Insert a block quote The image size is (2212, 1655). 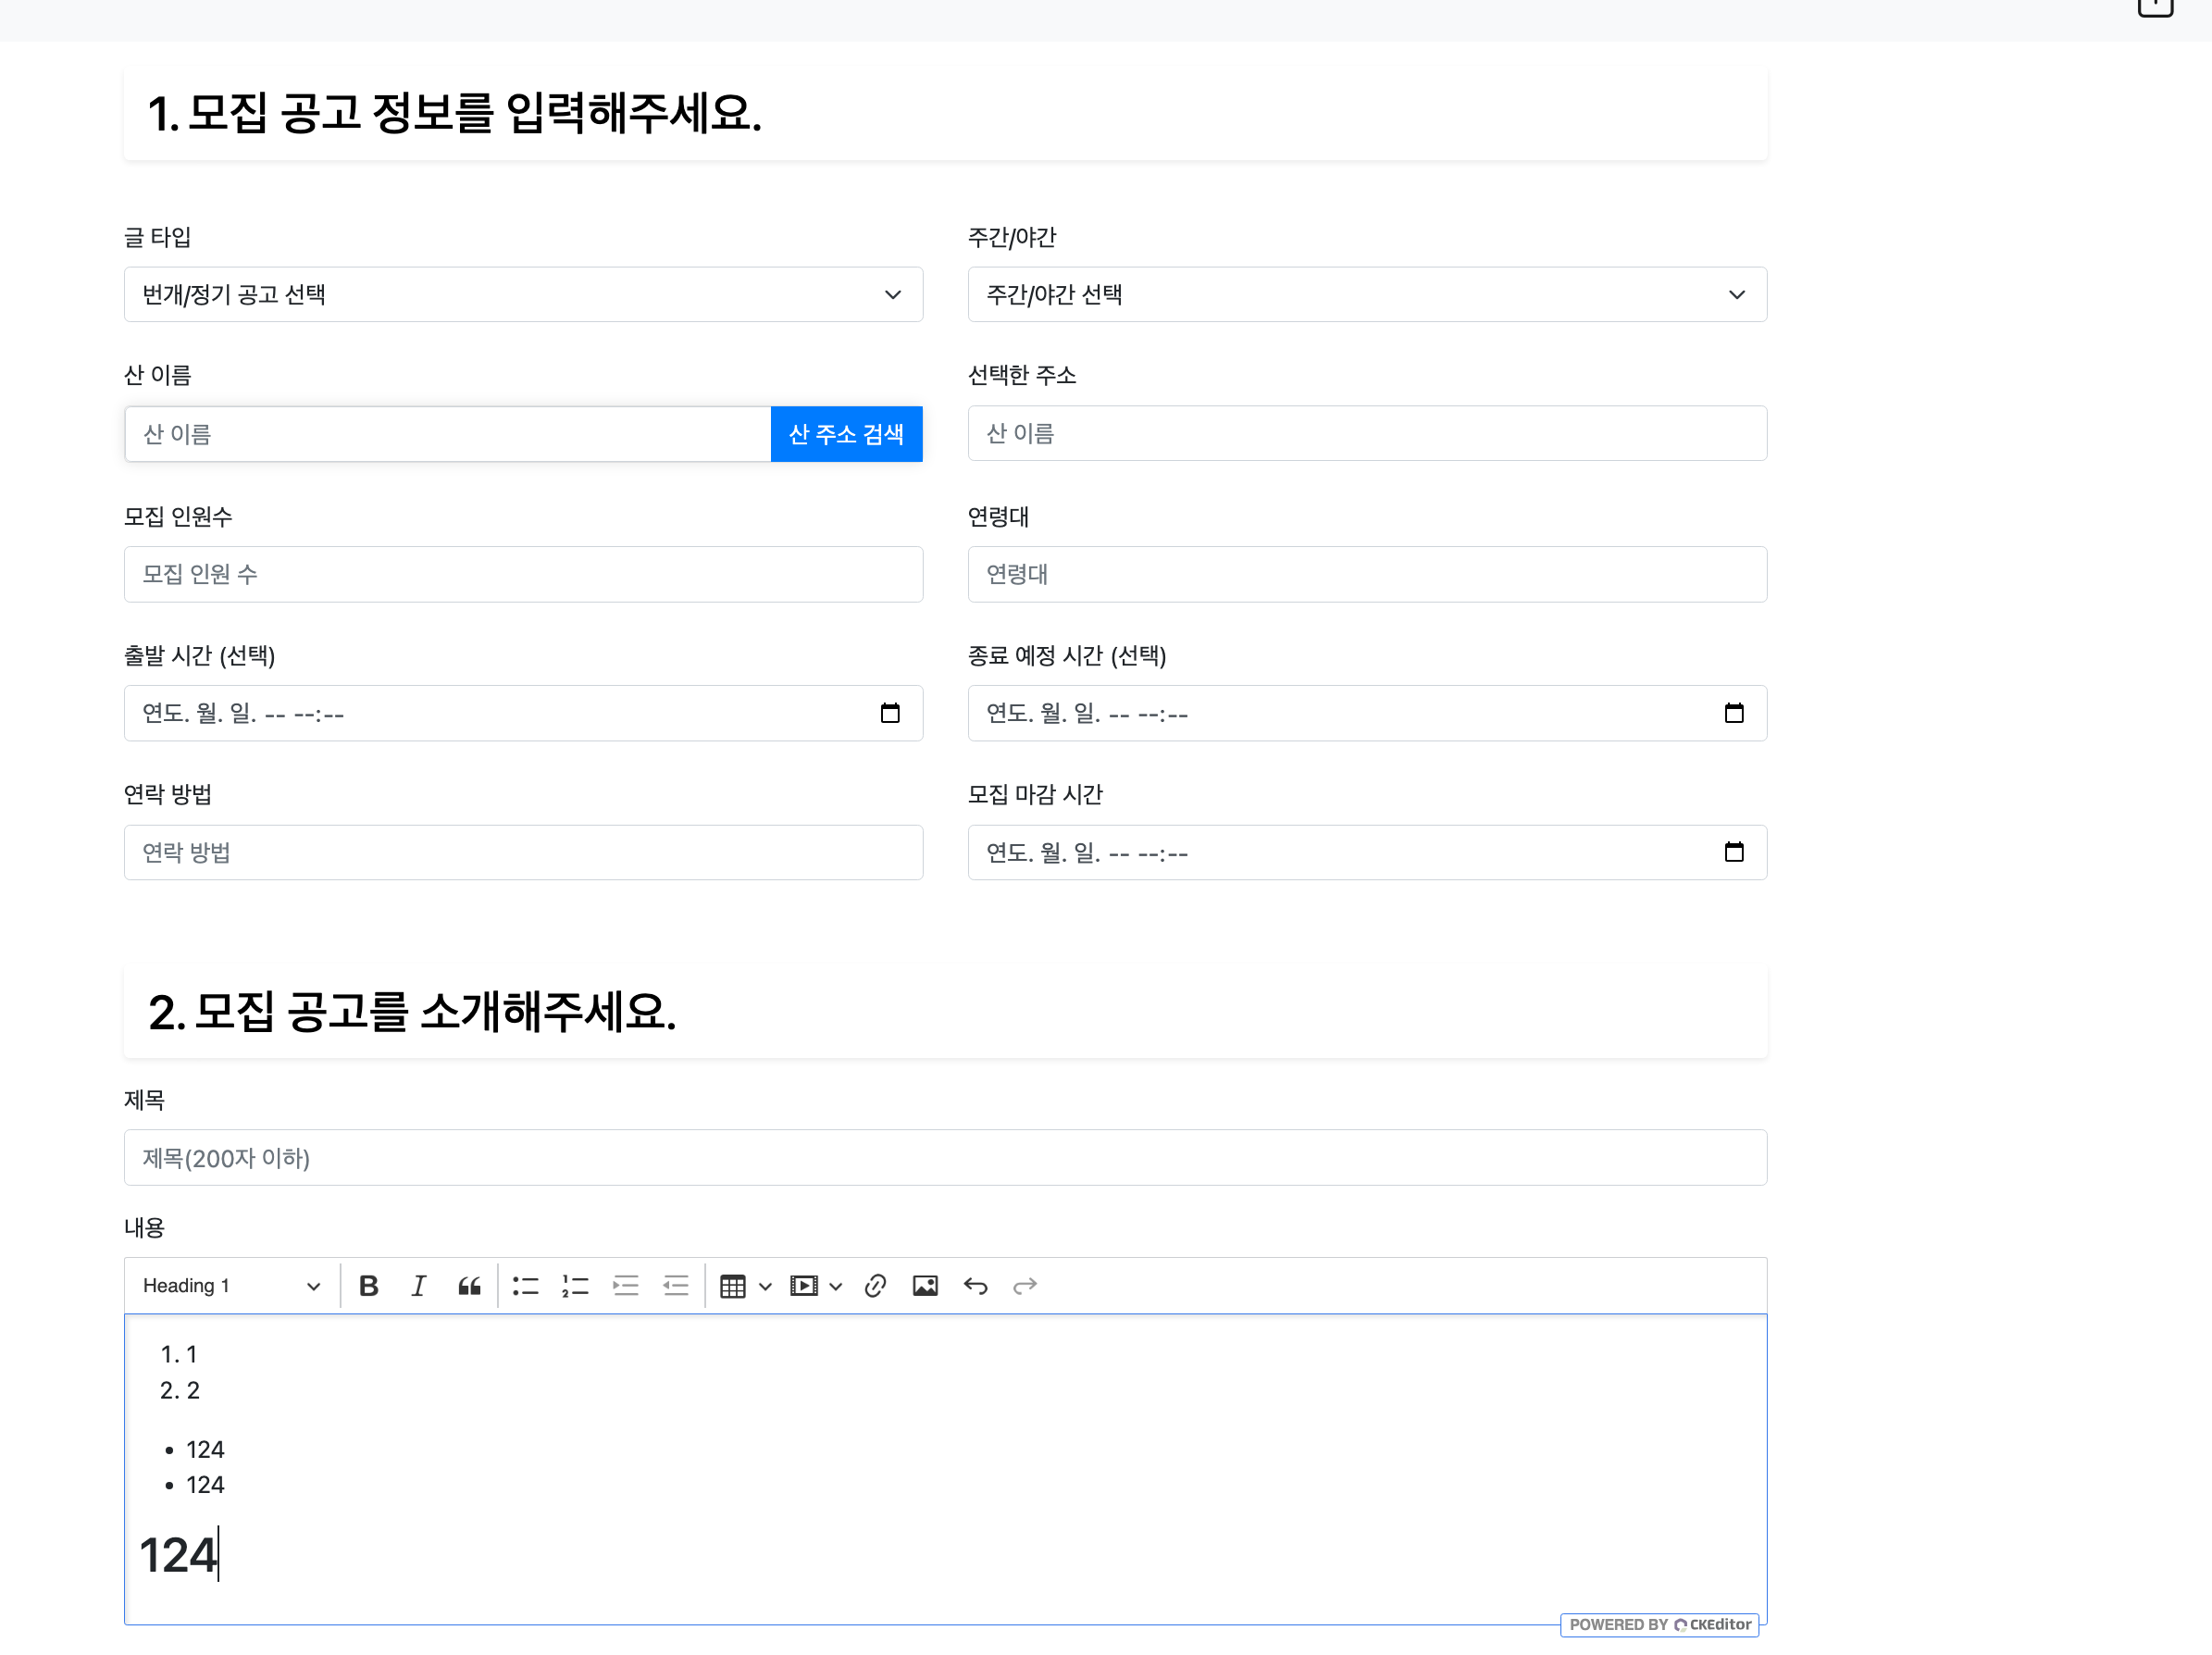point(469,1285)
